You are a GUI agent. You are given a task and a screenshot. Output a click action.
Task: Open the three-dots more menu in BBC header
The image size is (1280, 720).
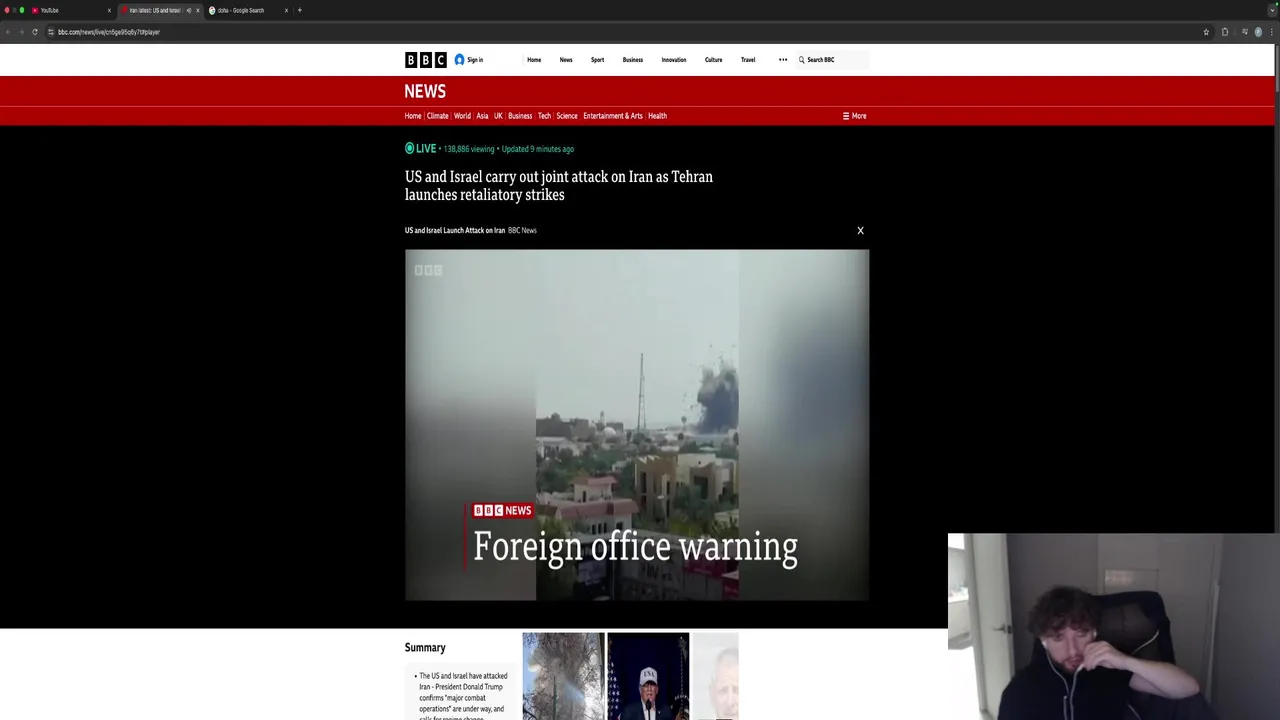(783, 60)
